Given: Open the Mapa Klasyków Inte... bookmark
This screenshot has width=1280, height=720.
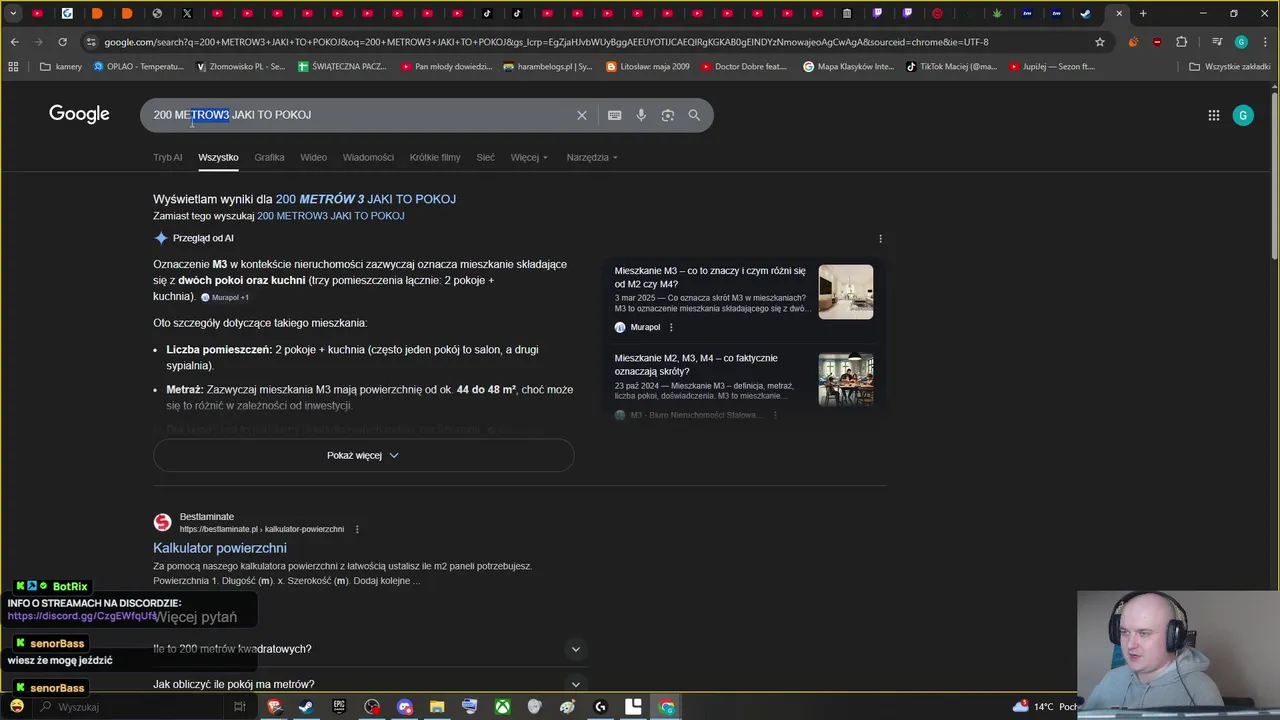Looking at the screenshot, I should 849,67.
